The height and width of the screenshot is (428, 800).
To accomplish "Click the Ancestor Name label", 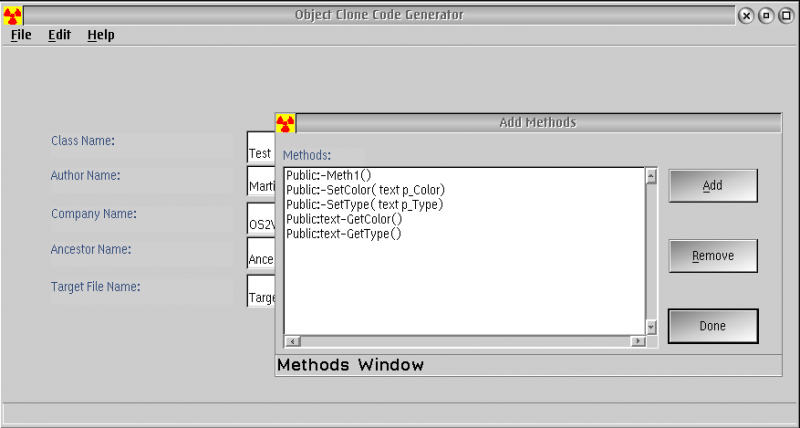I will pyautogui.click(x=91, y=249).
